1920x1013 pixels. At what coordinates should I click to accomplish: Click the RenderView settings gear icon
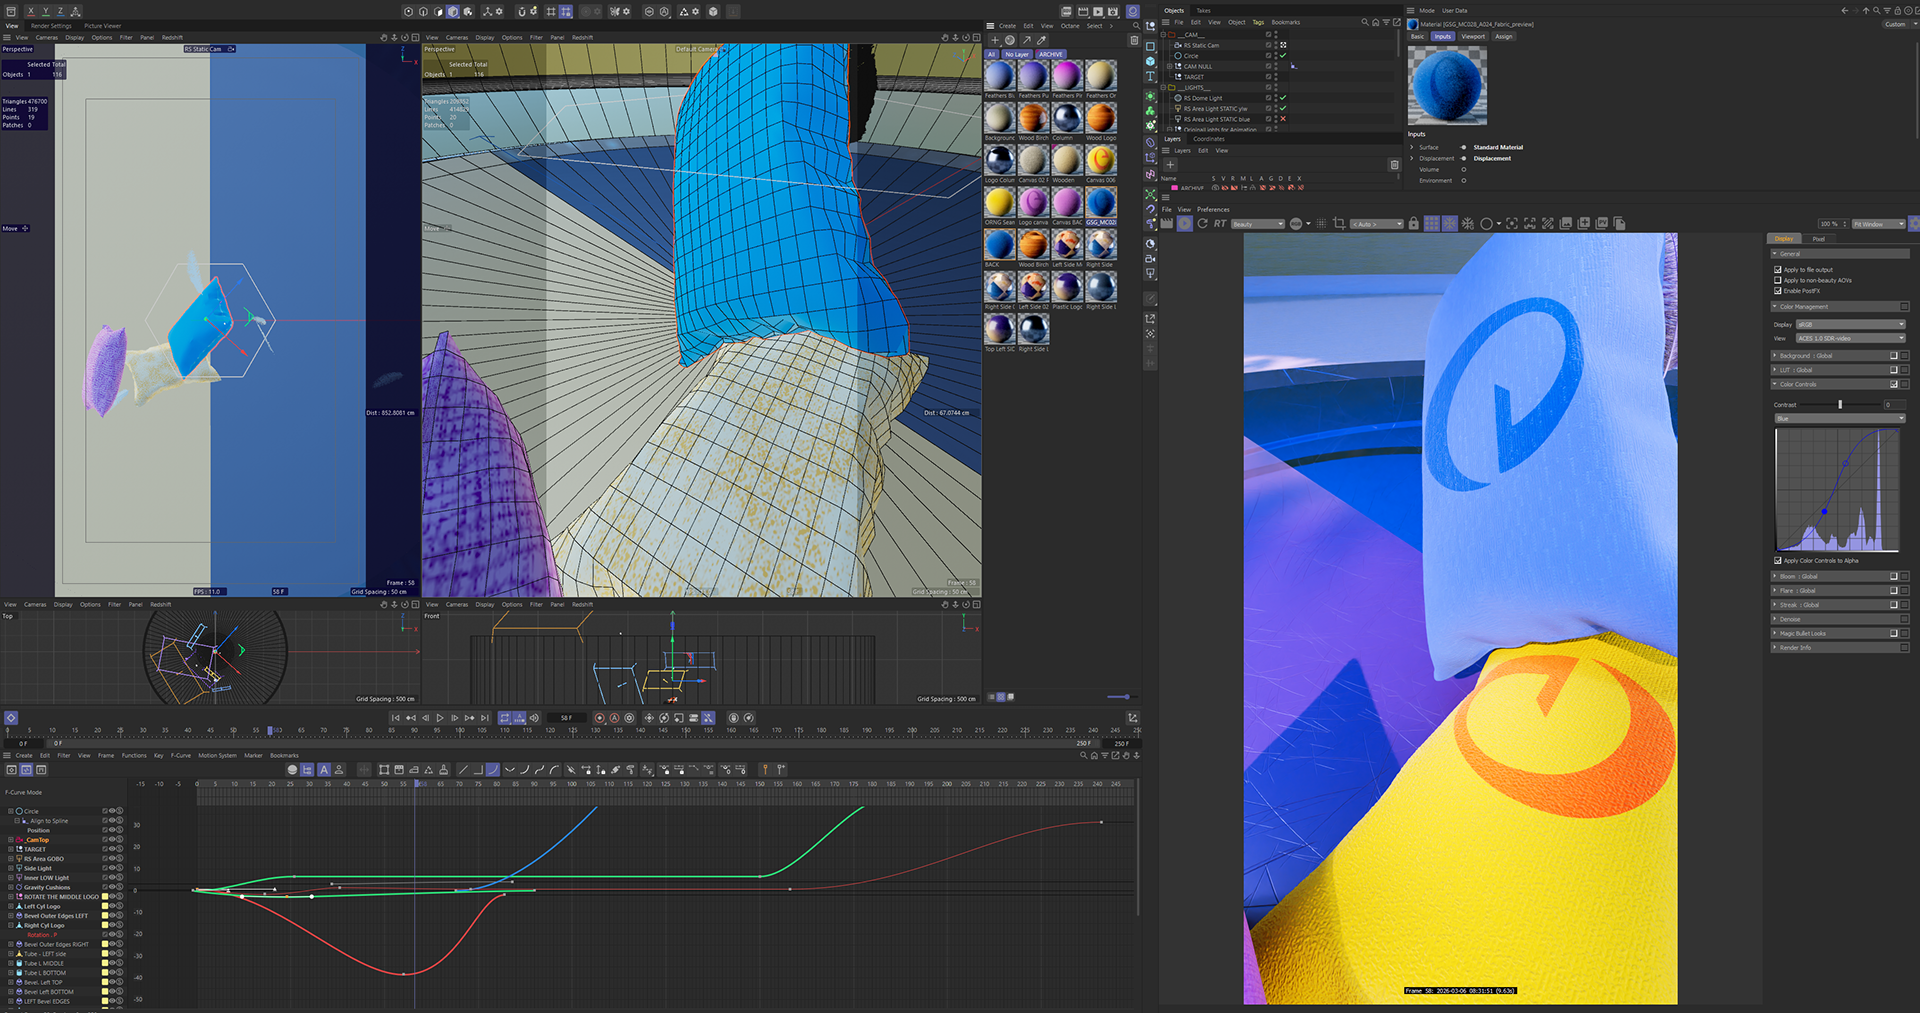click(x=1914, y=224)
